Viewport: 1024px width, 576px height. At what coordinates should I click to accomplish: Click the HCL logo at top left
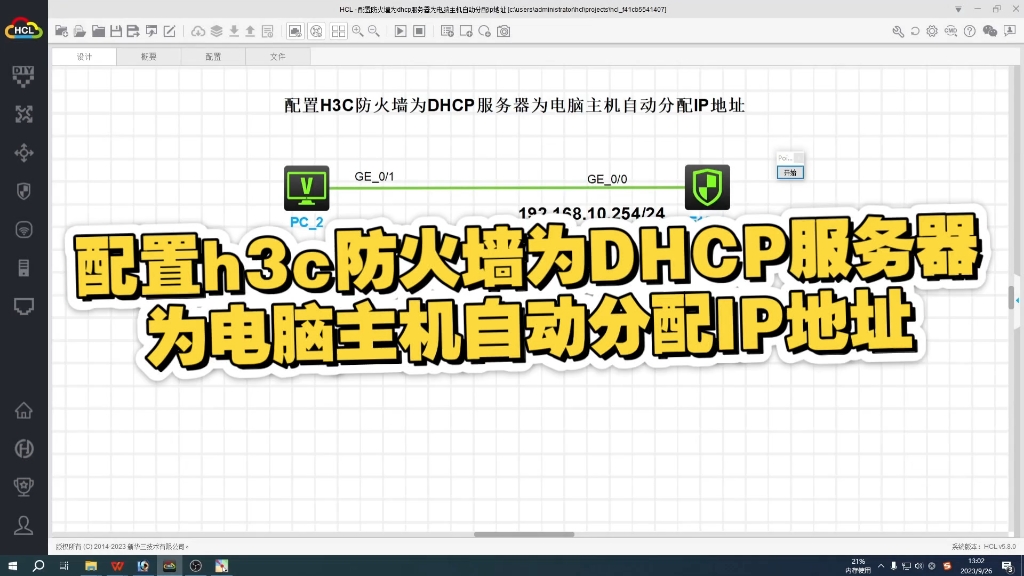[x=24, y=29]
